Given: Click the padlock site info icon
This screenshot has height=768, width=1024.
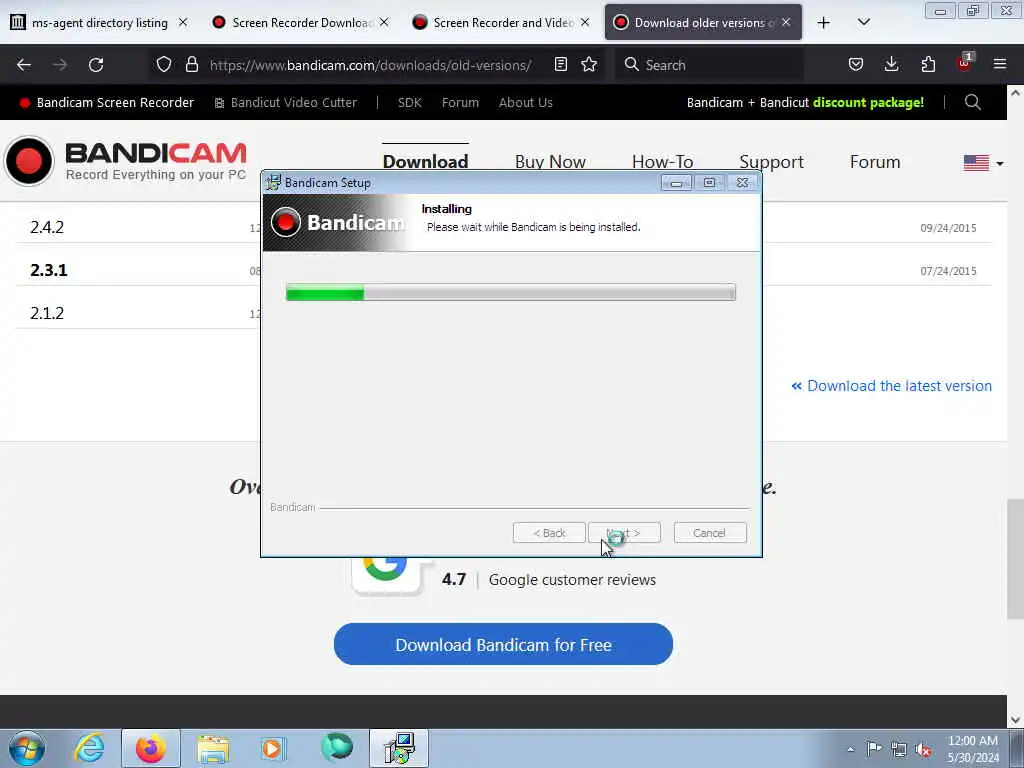Looking at the screenshot, I should [x=191, y=65].
